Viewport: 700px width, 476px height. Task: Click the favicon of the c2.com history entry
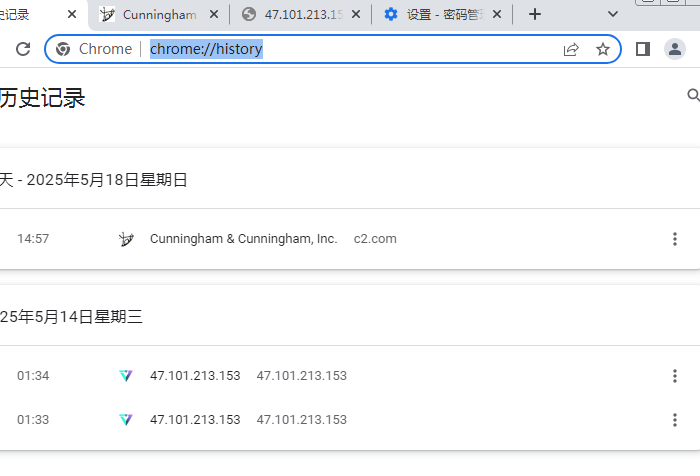tap(126, 239)
